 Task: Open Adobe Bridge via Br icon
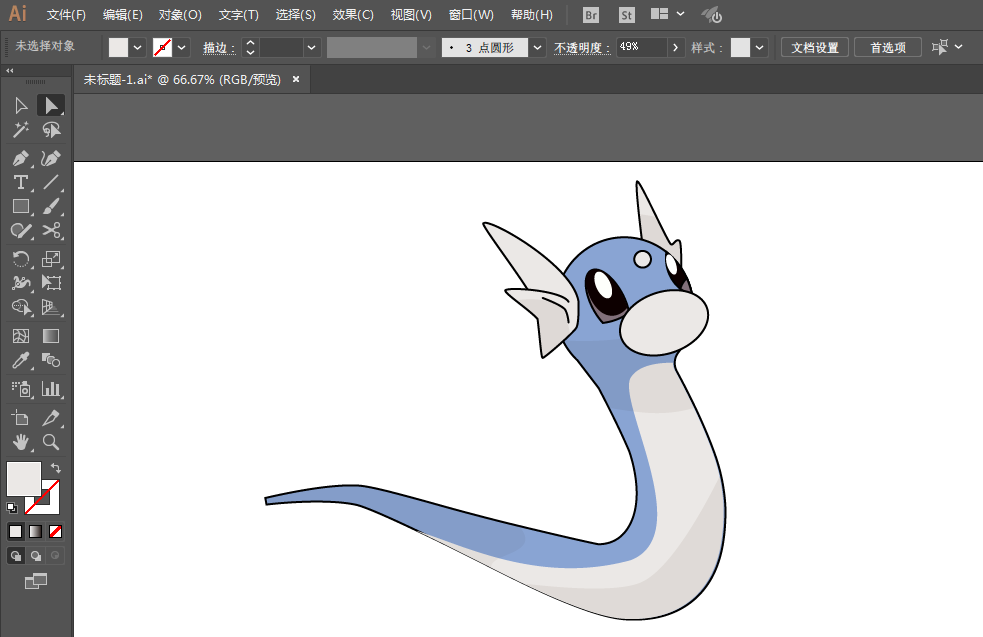591,15
